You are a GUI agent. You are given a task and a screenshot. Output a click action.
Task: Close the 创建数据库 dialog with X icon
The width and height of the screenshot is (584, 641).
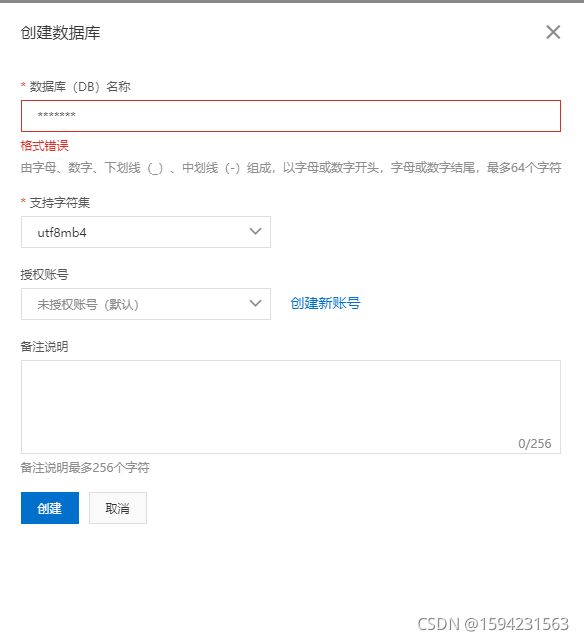[553, 32]
